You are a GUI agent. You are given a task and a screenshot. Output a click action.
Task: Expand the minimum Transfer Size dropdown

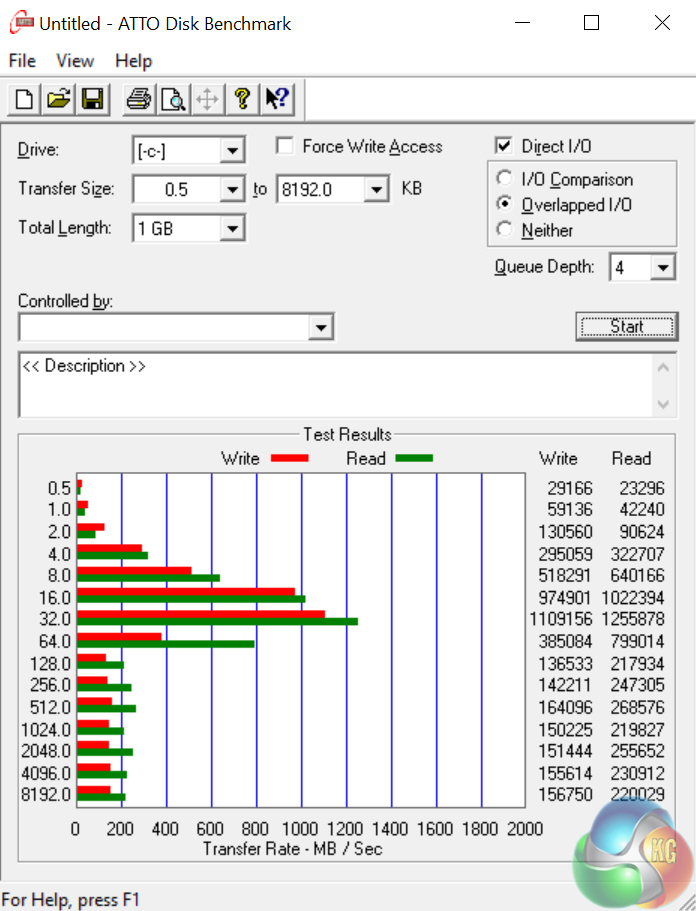tap(232, 189)
